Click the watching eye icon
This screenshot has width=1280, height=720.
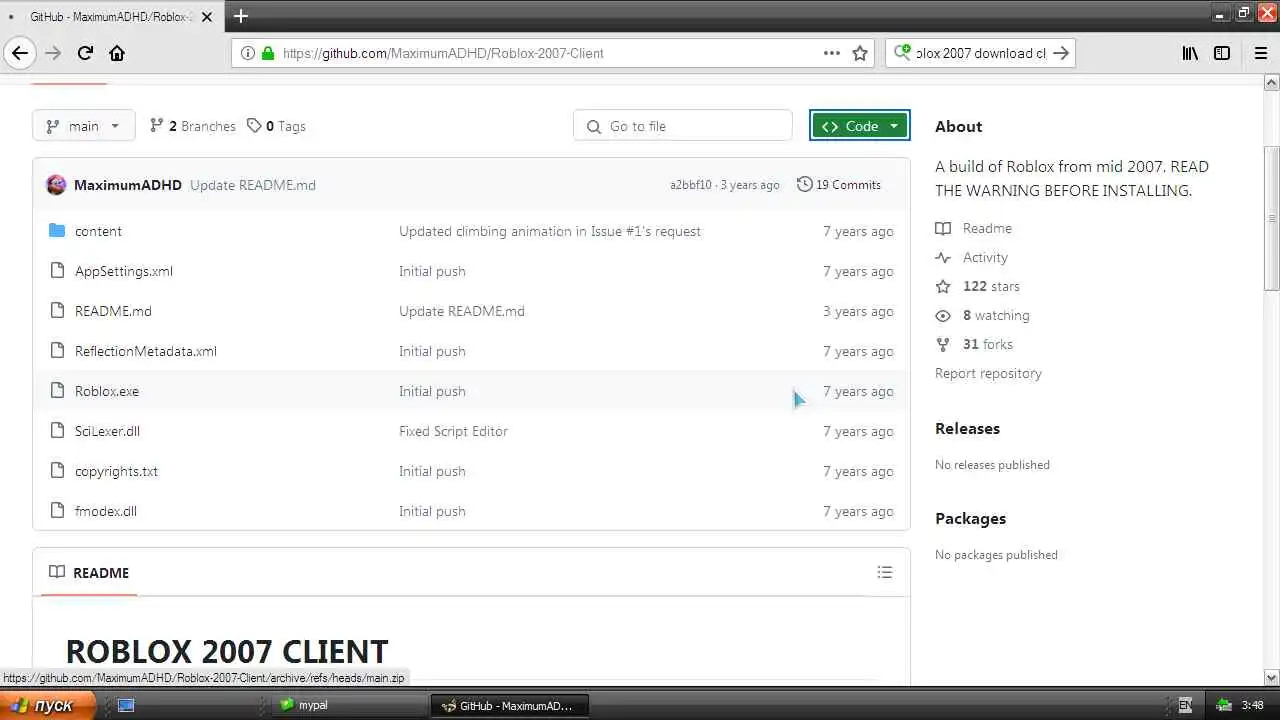pos(943,315)
